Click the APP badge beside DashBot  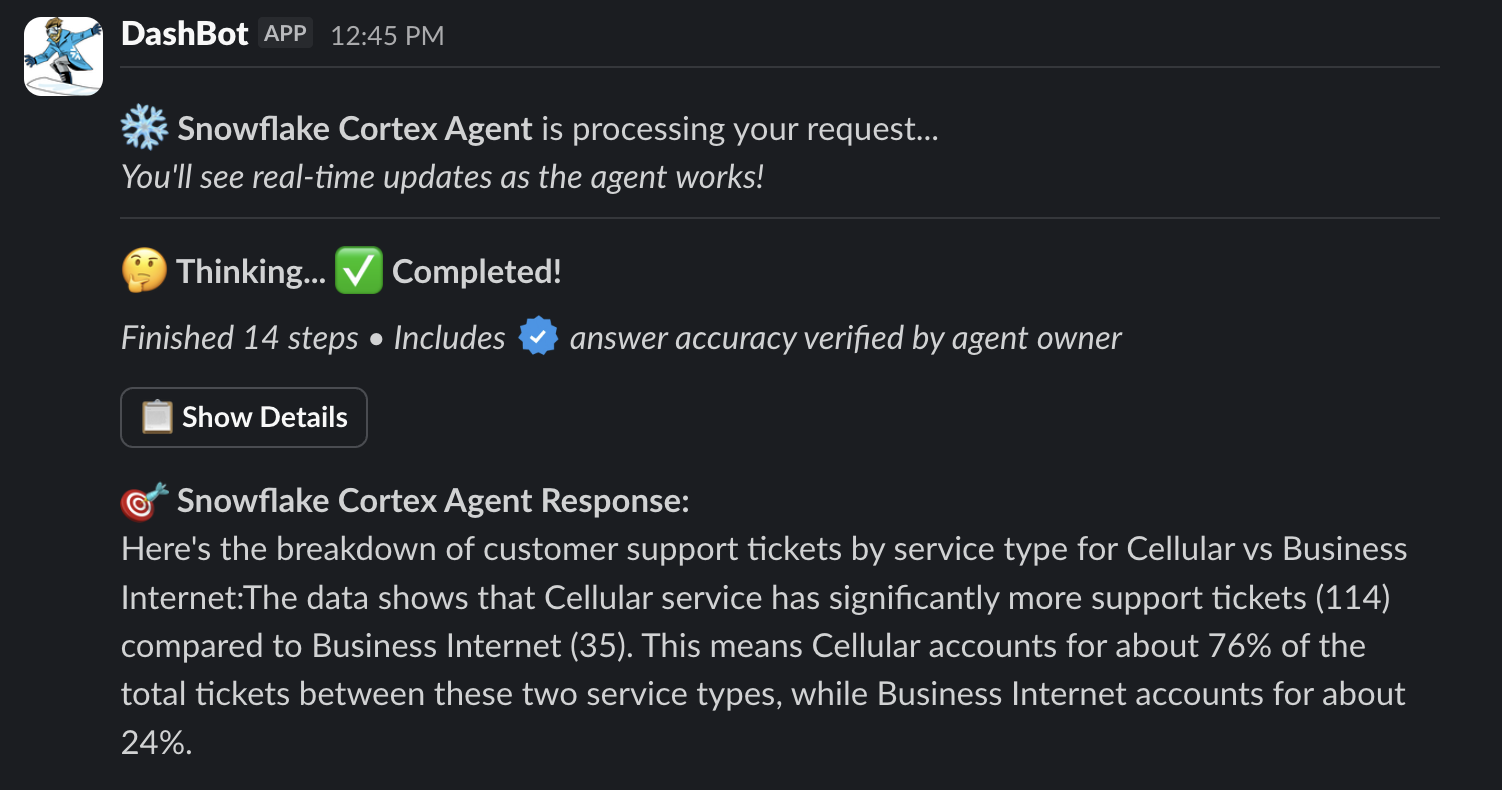[286, 33]
